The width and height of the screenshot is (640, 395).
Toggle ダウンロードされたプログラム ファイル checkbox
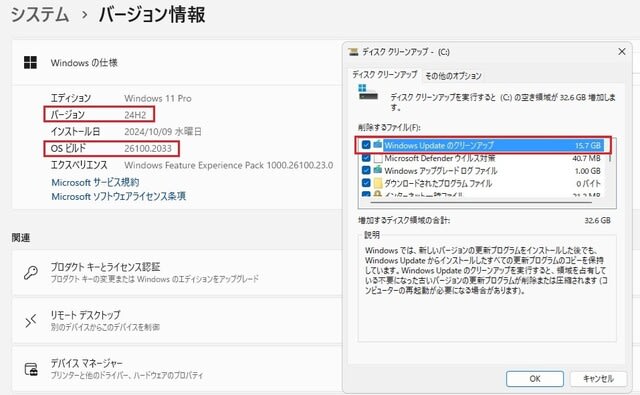366,183
